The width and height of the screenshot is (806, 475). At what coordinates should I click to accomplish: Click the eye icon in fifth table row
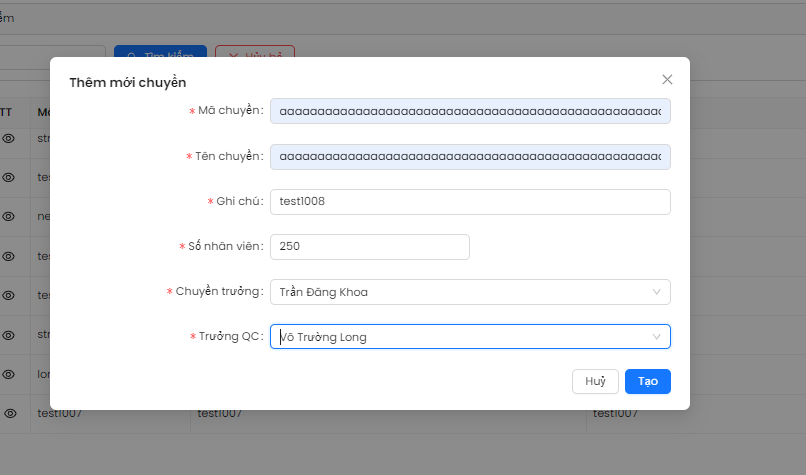pyautogui.click(x=8, y=295)
